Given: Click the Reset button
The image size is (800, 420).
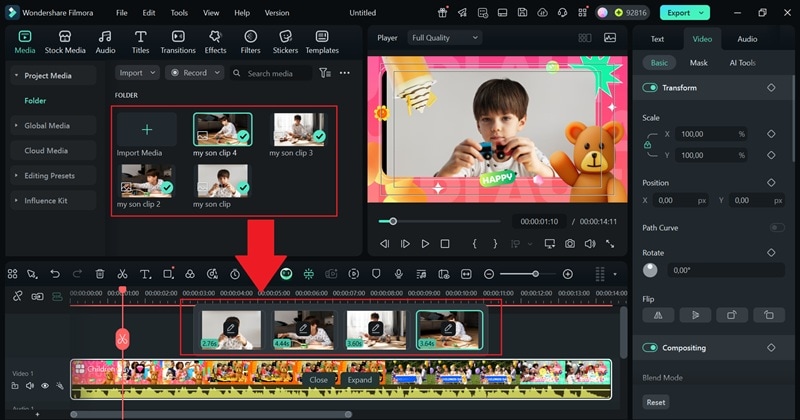Looking at the screenshot, I should [656, 402].
